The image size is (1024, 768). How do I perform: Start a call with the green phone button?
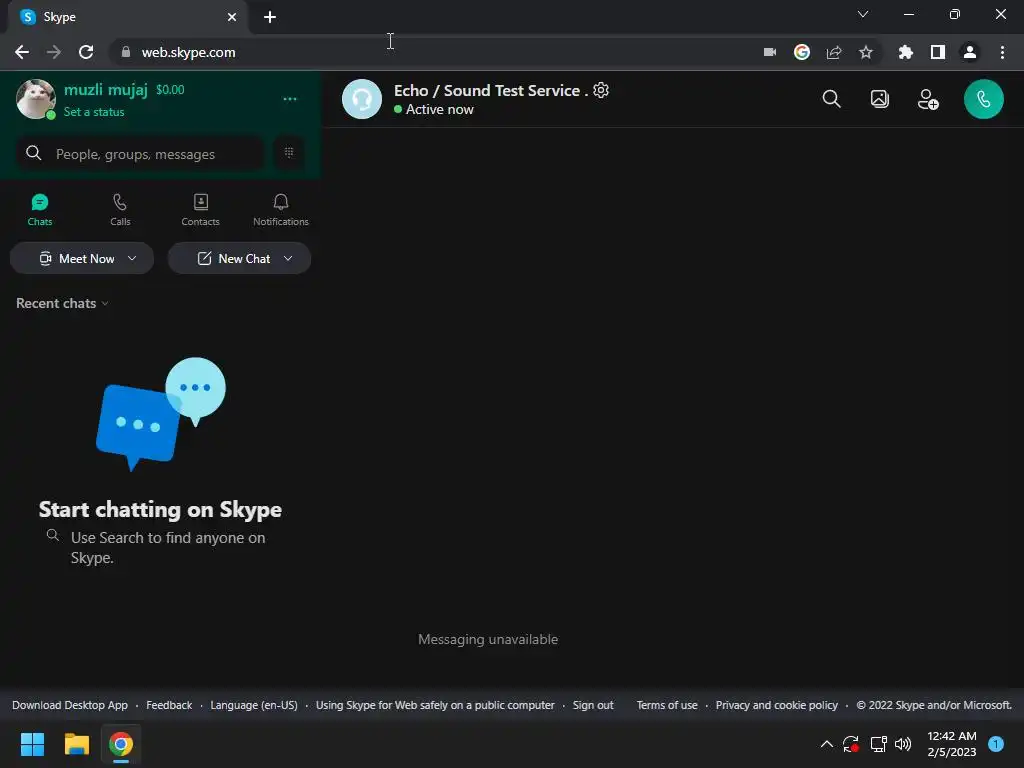pyautogui.click(x=984, y=99)
